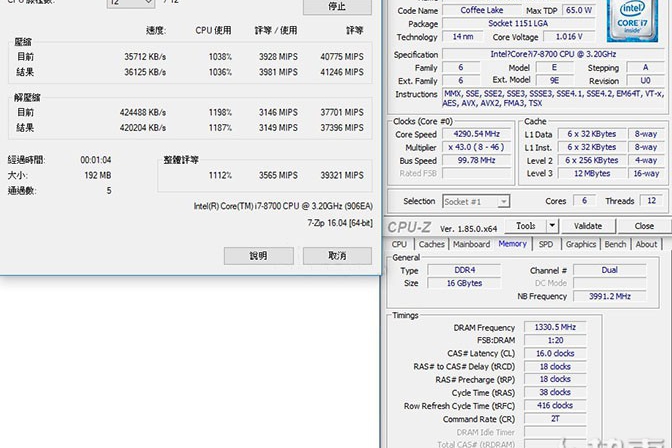Image resolution: width=672 pixels, height=448 pixels.
Task: Click the NB Frequency value 3991.2 MHz
Action: coord(609,296)
